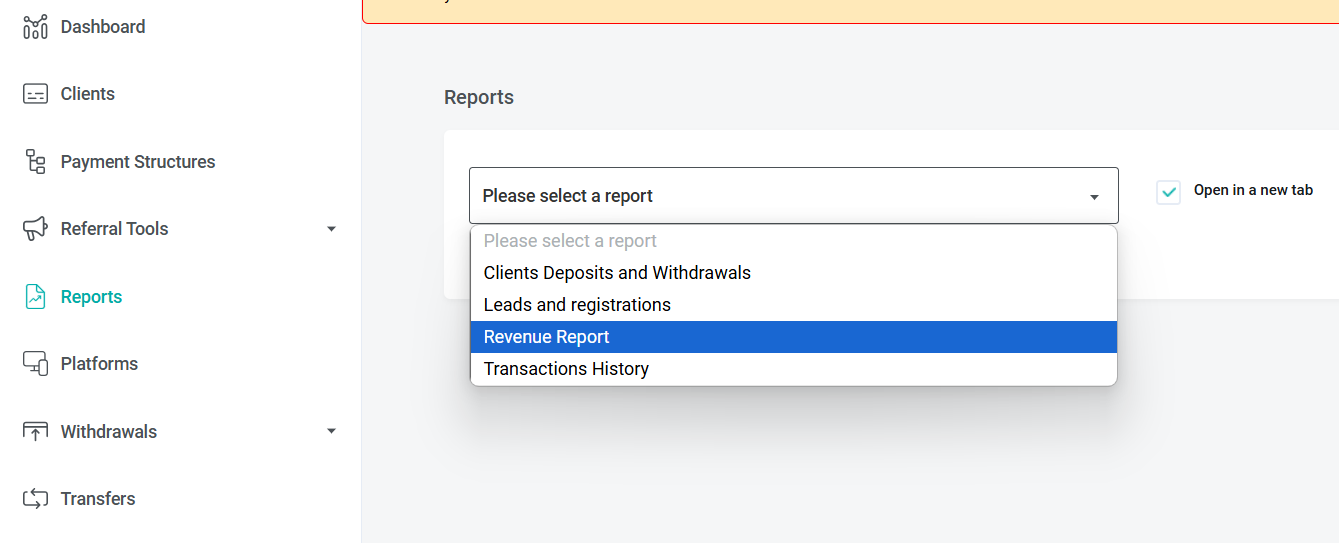Open the Transfers page
The height and width of the screenshot is (543, 1339).
(98, 499)
